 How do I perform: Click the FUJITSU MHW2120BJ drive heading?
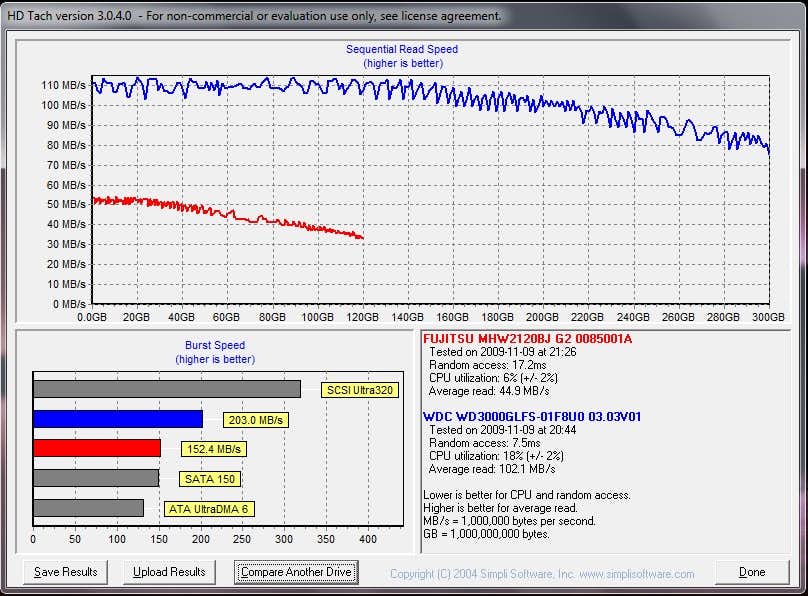527,338
